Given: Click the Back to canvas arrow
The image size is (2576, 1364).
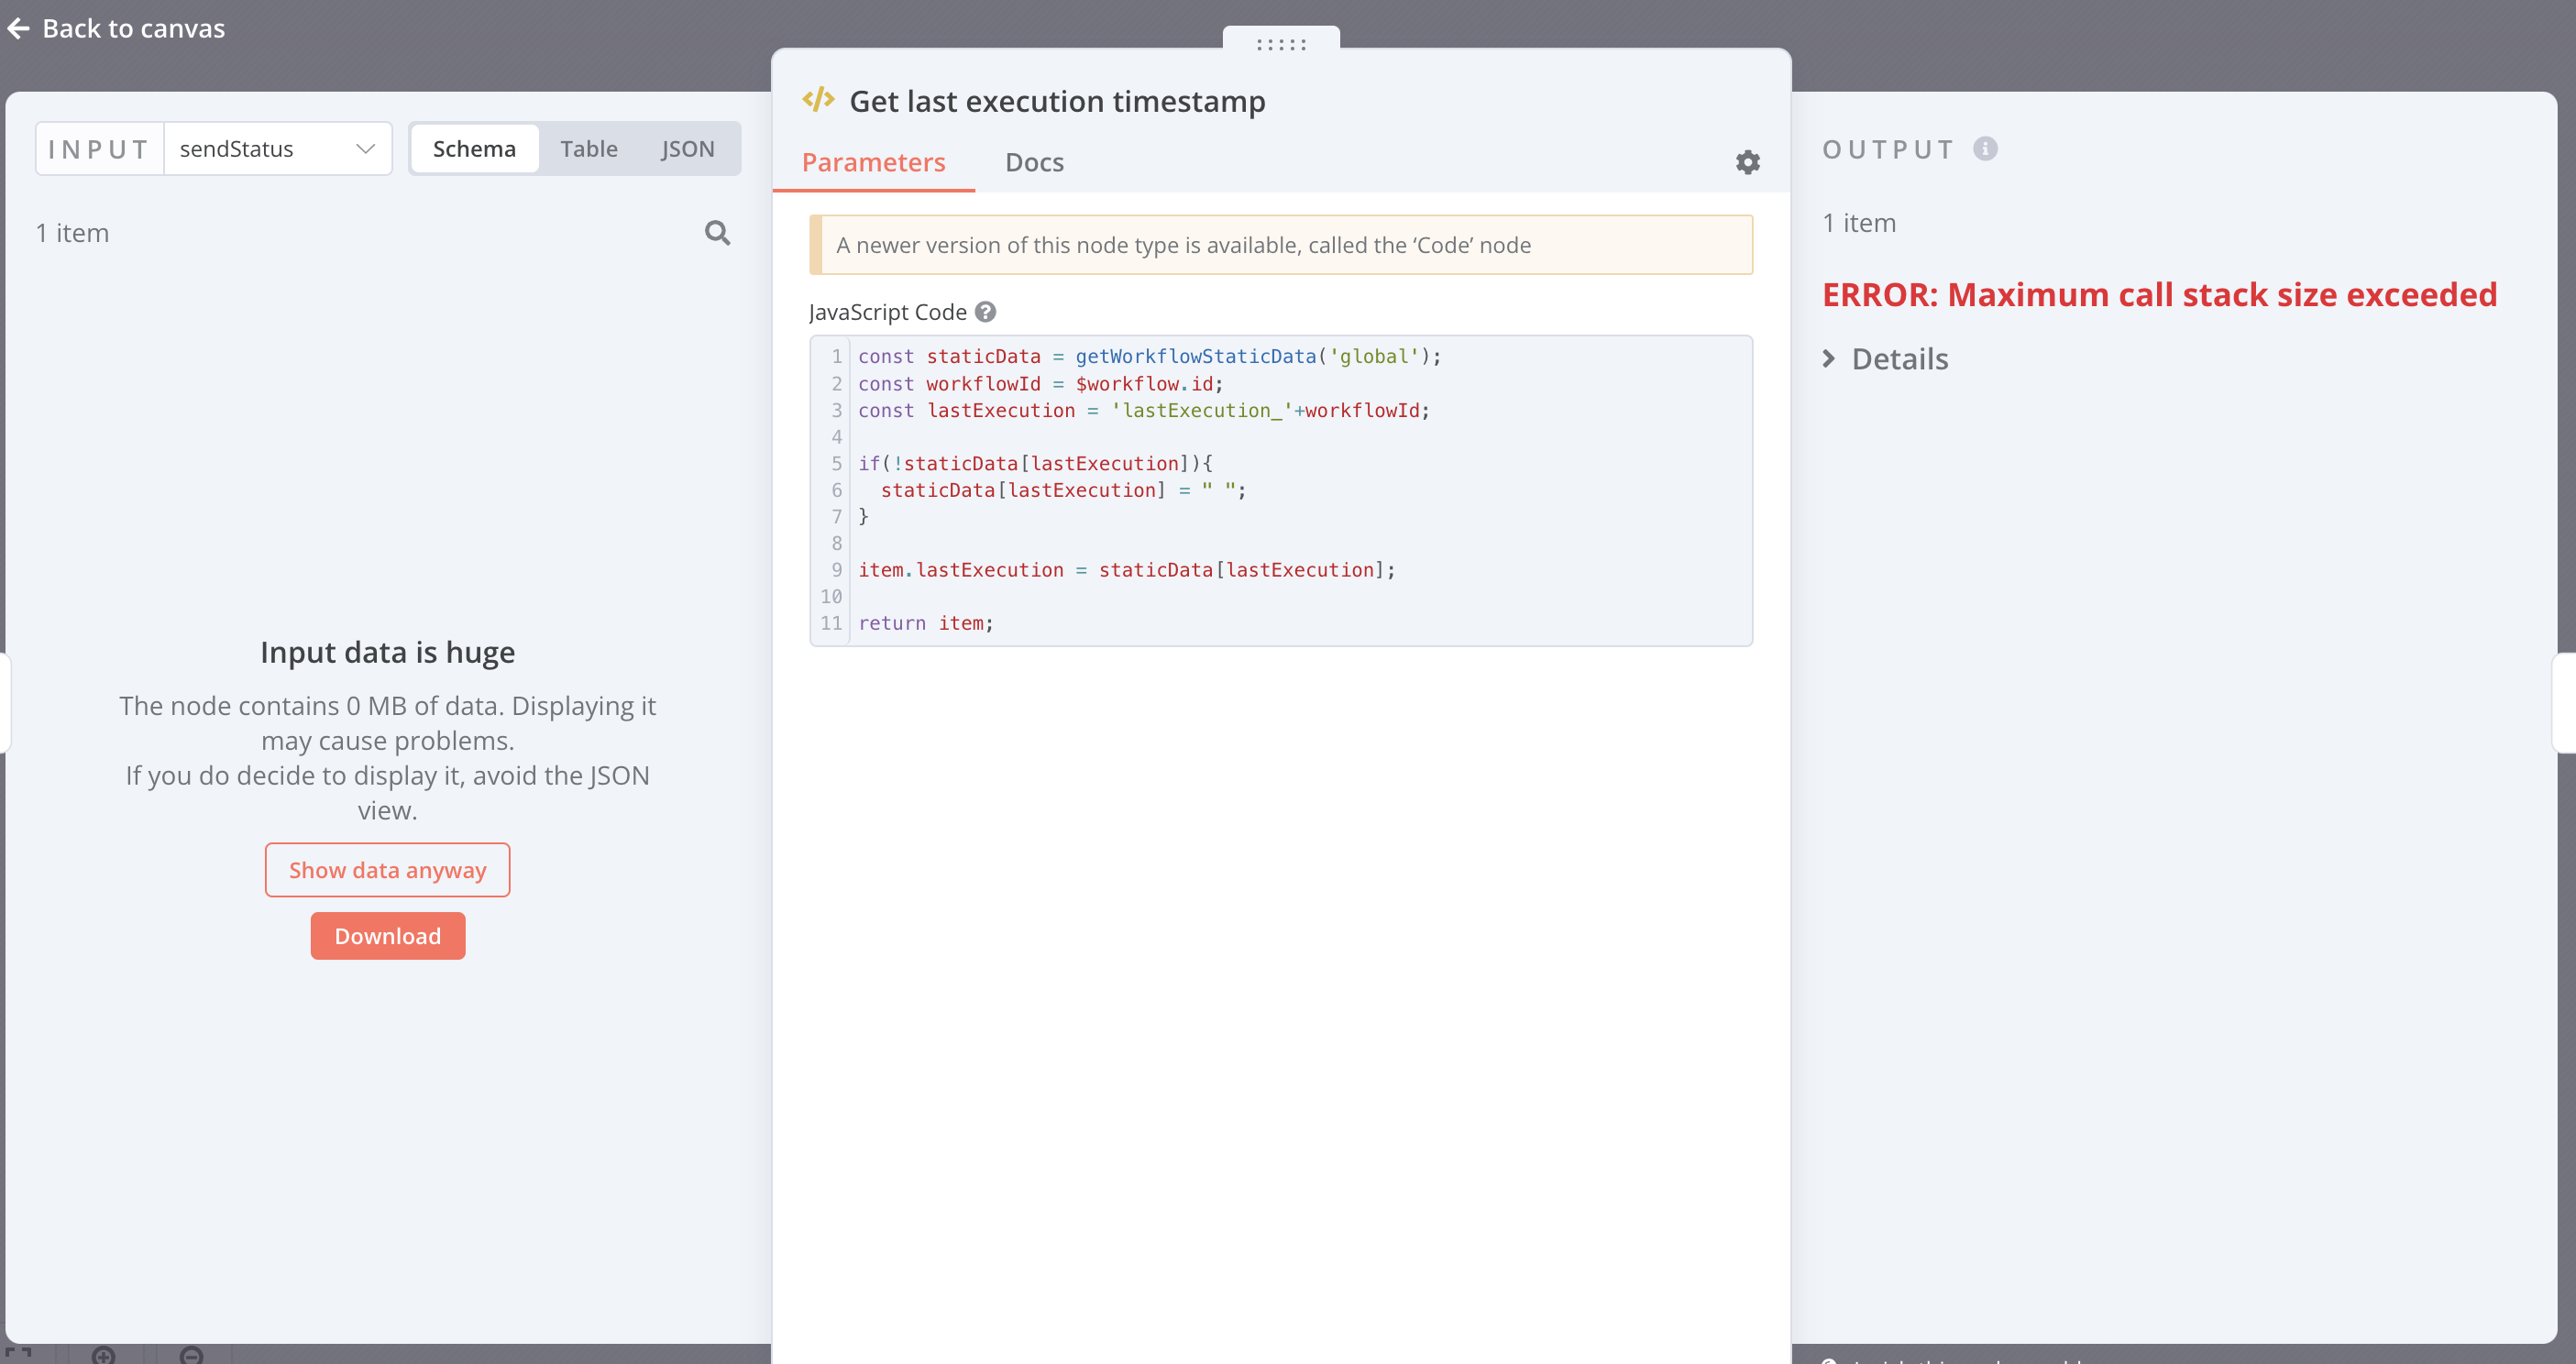Looking at the screenshot, I should (18, 28).
